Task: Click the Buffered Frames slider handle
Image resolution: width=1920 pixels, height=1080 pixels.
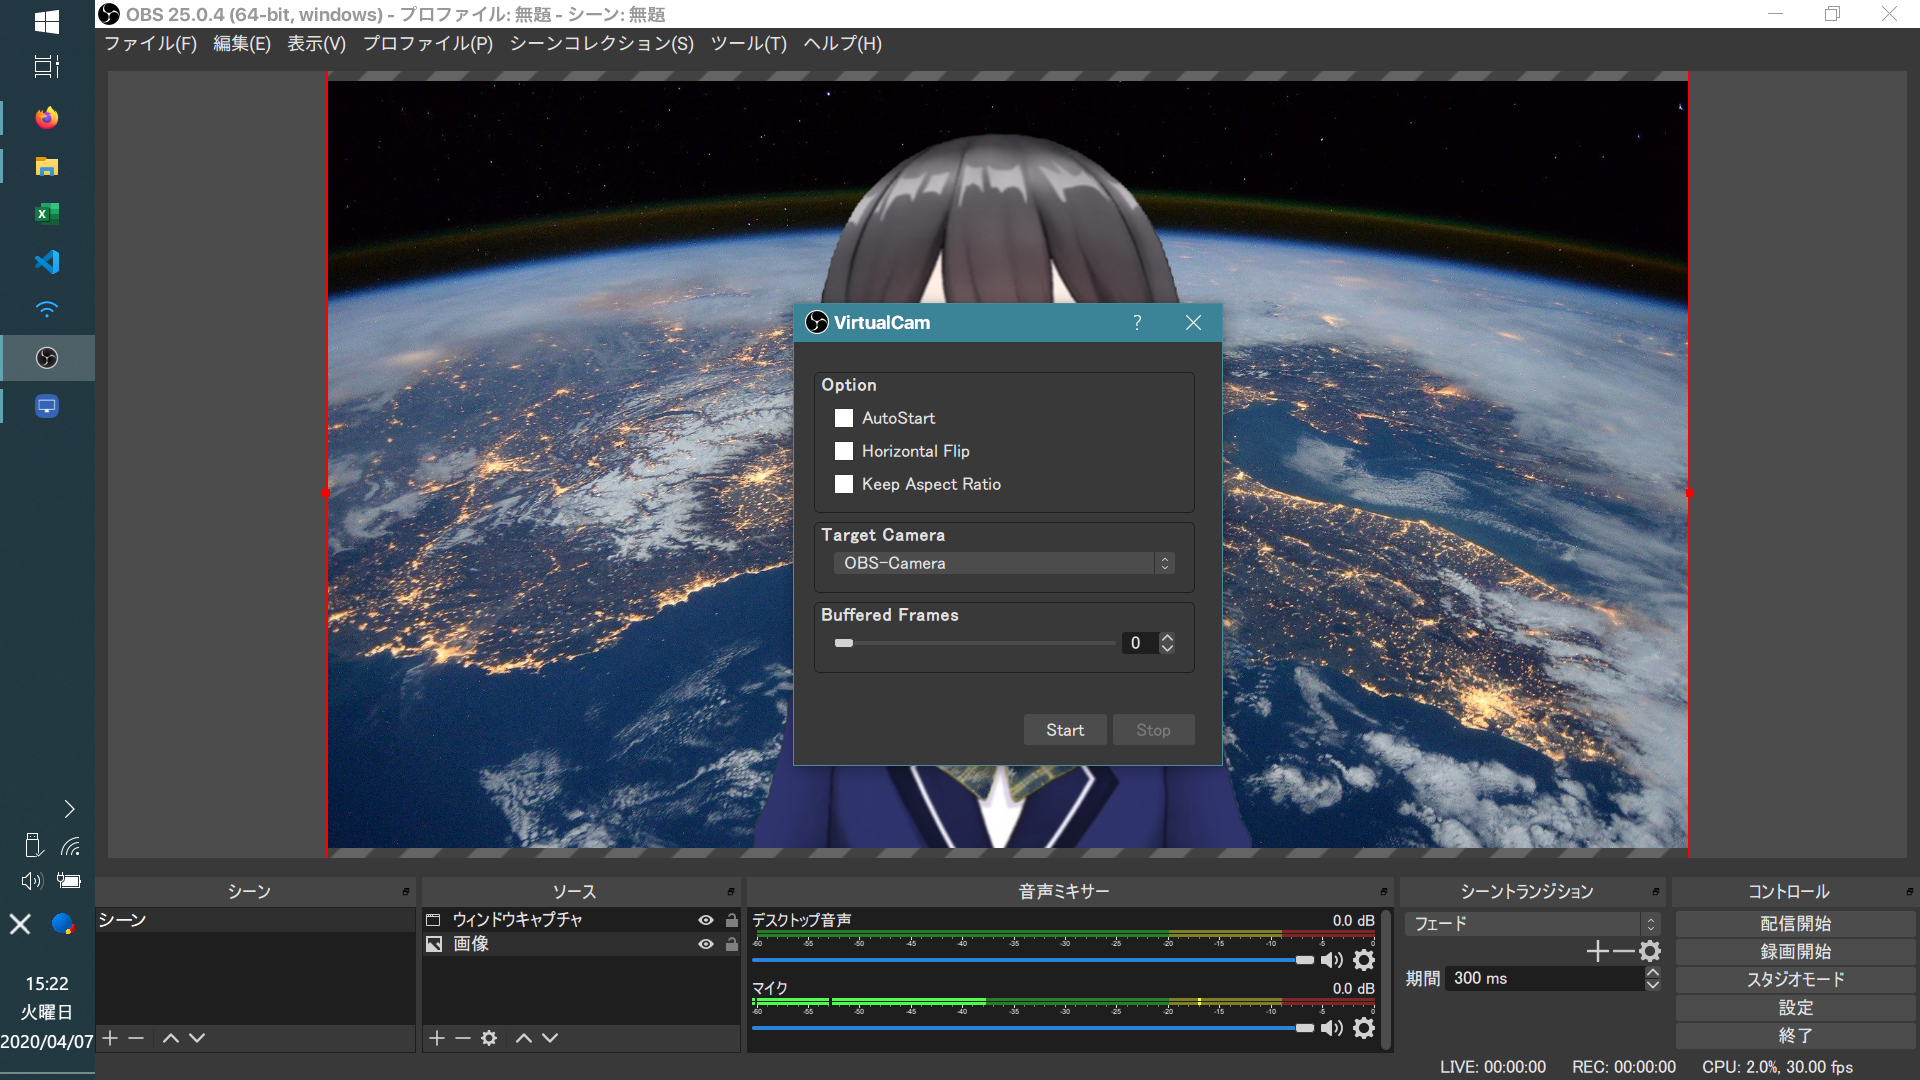Action: (844, 643)
